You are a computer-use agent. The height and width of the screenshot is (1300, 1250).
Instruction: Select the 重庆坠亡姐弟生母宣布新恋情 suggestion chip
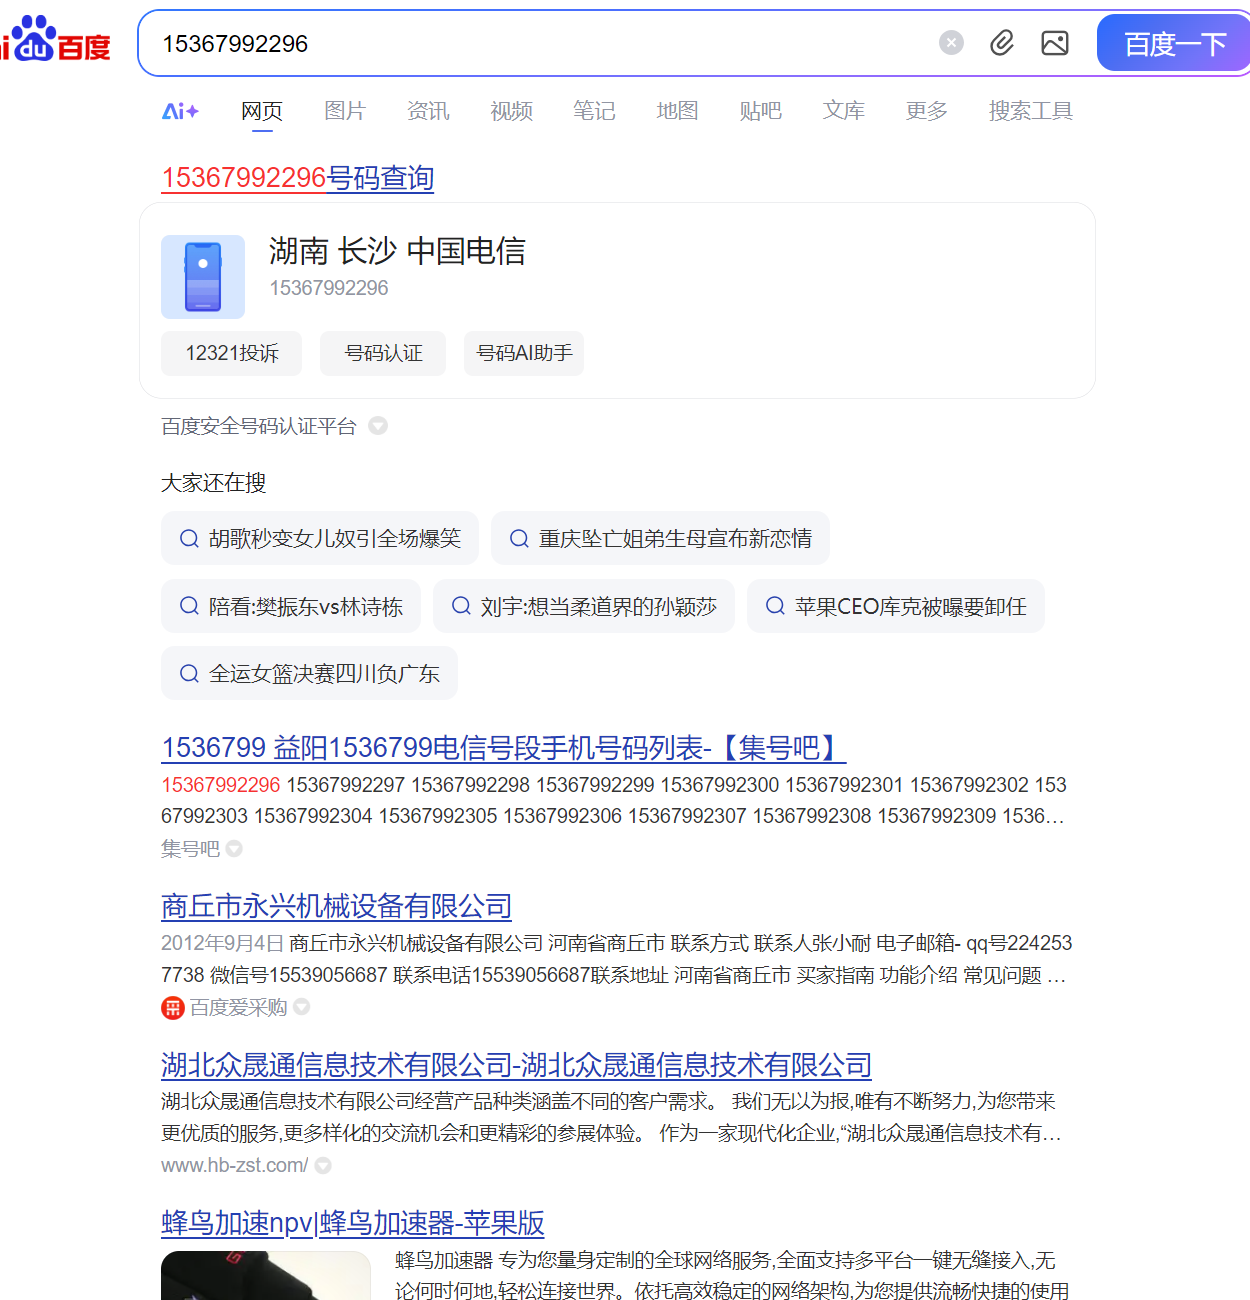pos(660,538)
